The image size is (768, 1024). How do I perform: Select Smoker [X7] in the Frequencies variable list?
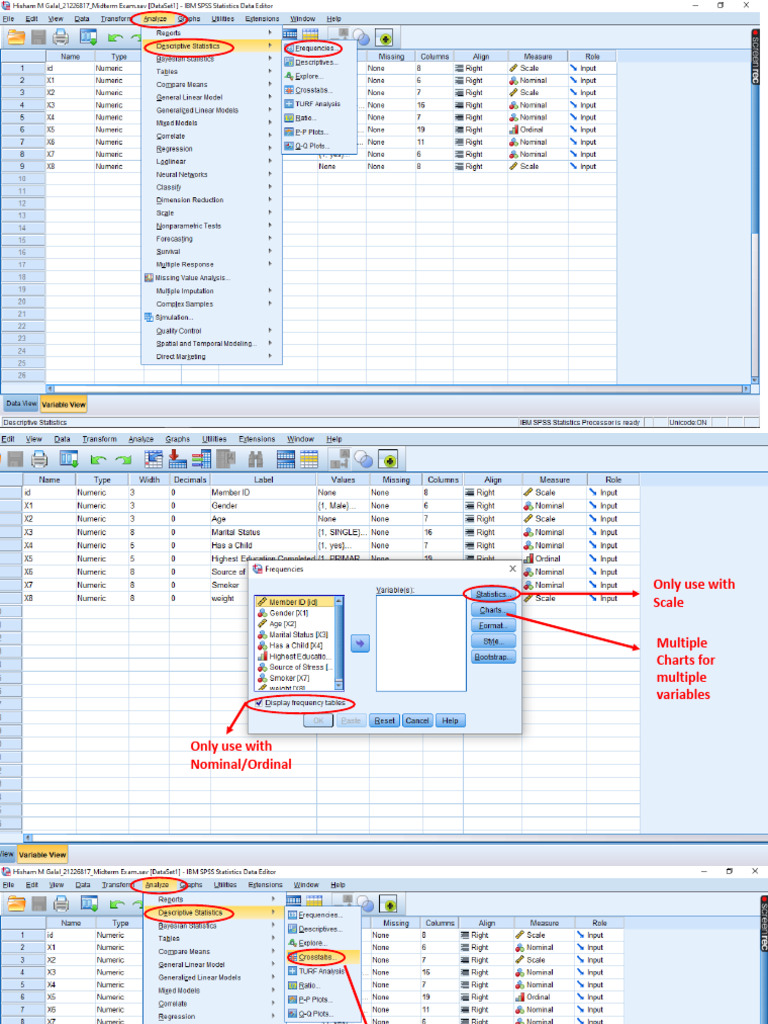tap(295, 678)
